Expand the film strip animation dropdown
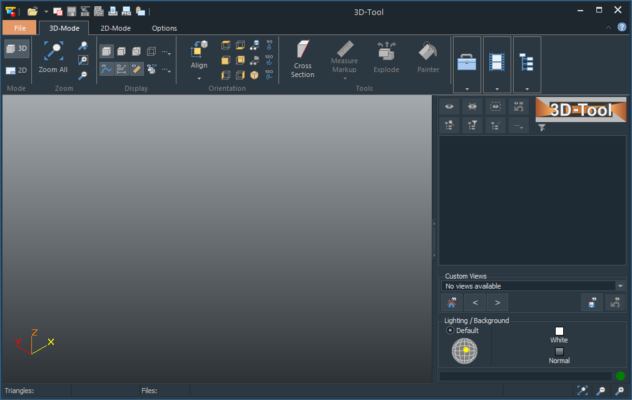Viewport: 632px width, 400px height. (497, 65)
